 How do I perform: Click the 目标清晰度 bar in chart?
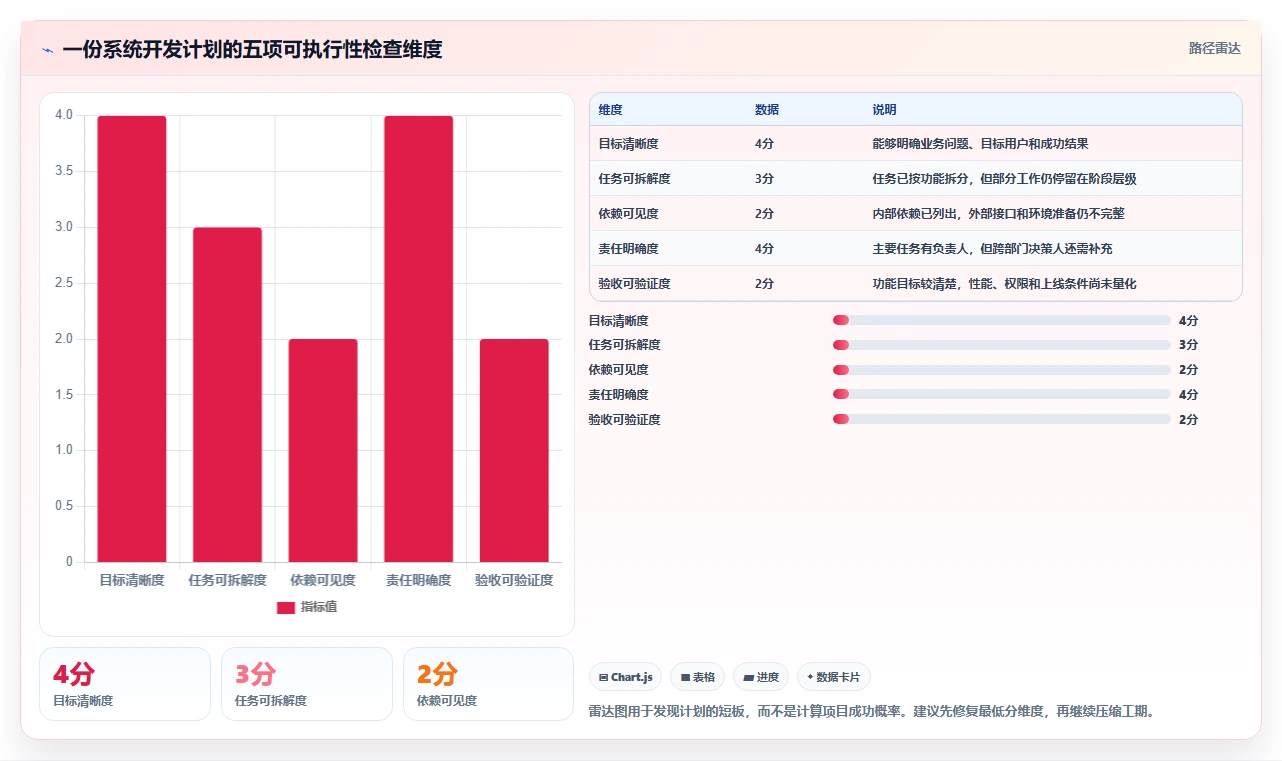(x=132, y=339)
